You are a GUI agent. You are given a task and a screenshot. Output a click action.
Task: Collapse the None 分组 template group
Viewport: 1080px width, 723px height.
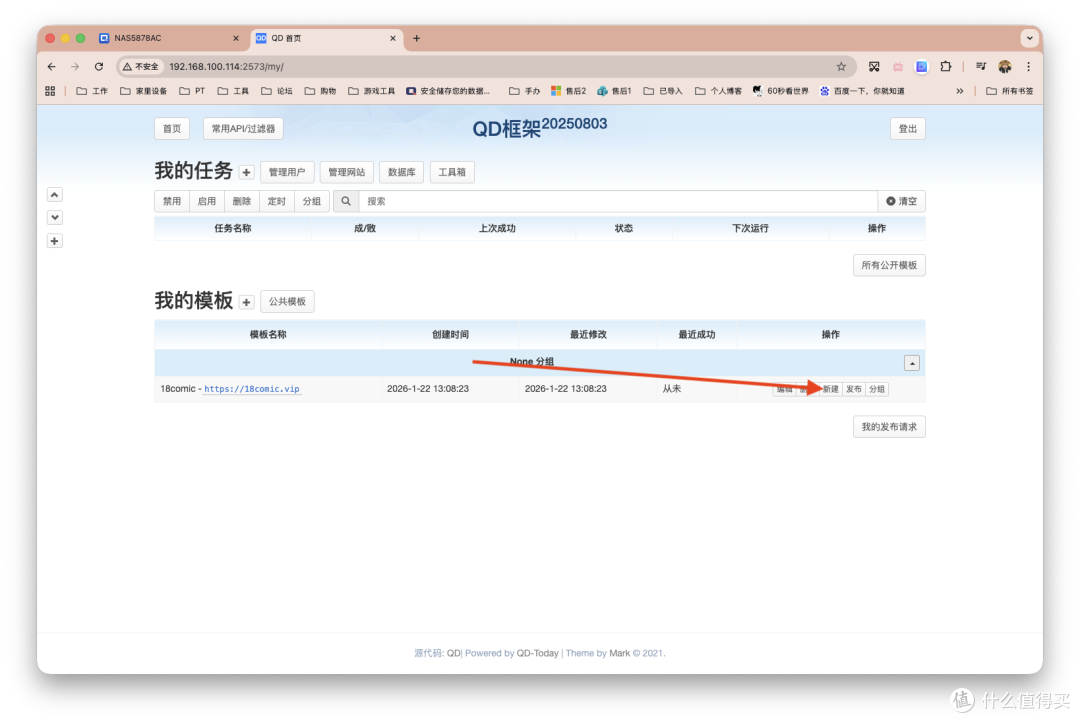[912, 363]
